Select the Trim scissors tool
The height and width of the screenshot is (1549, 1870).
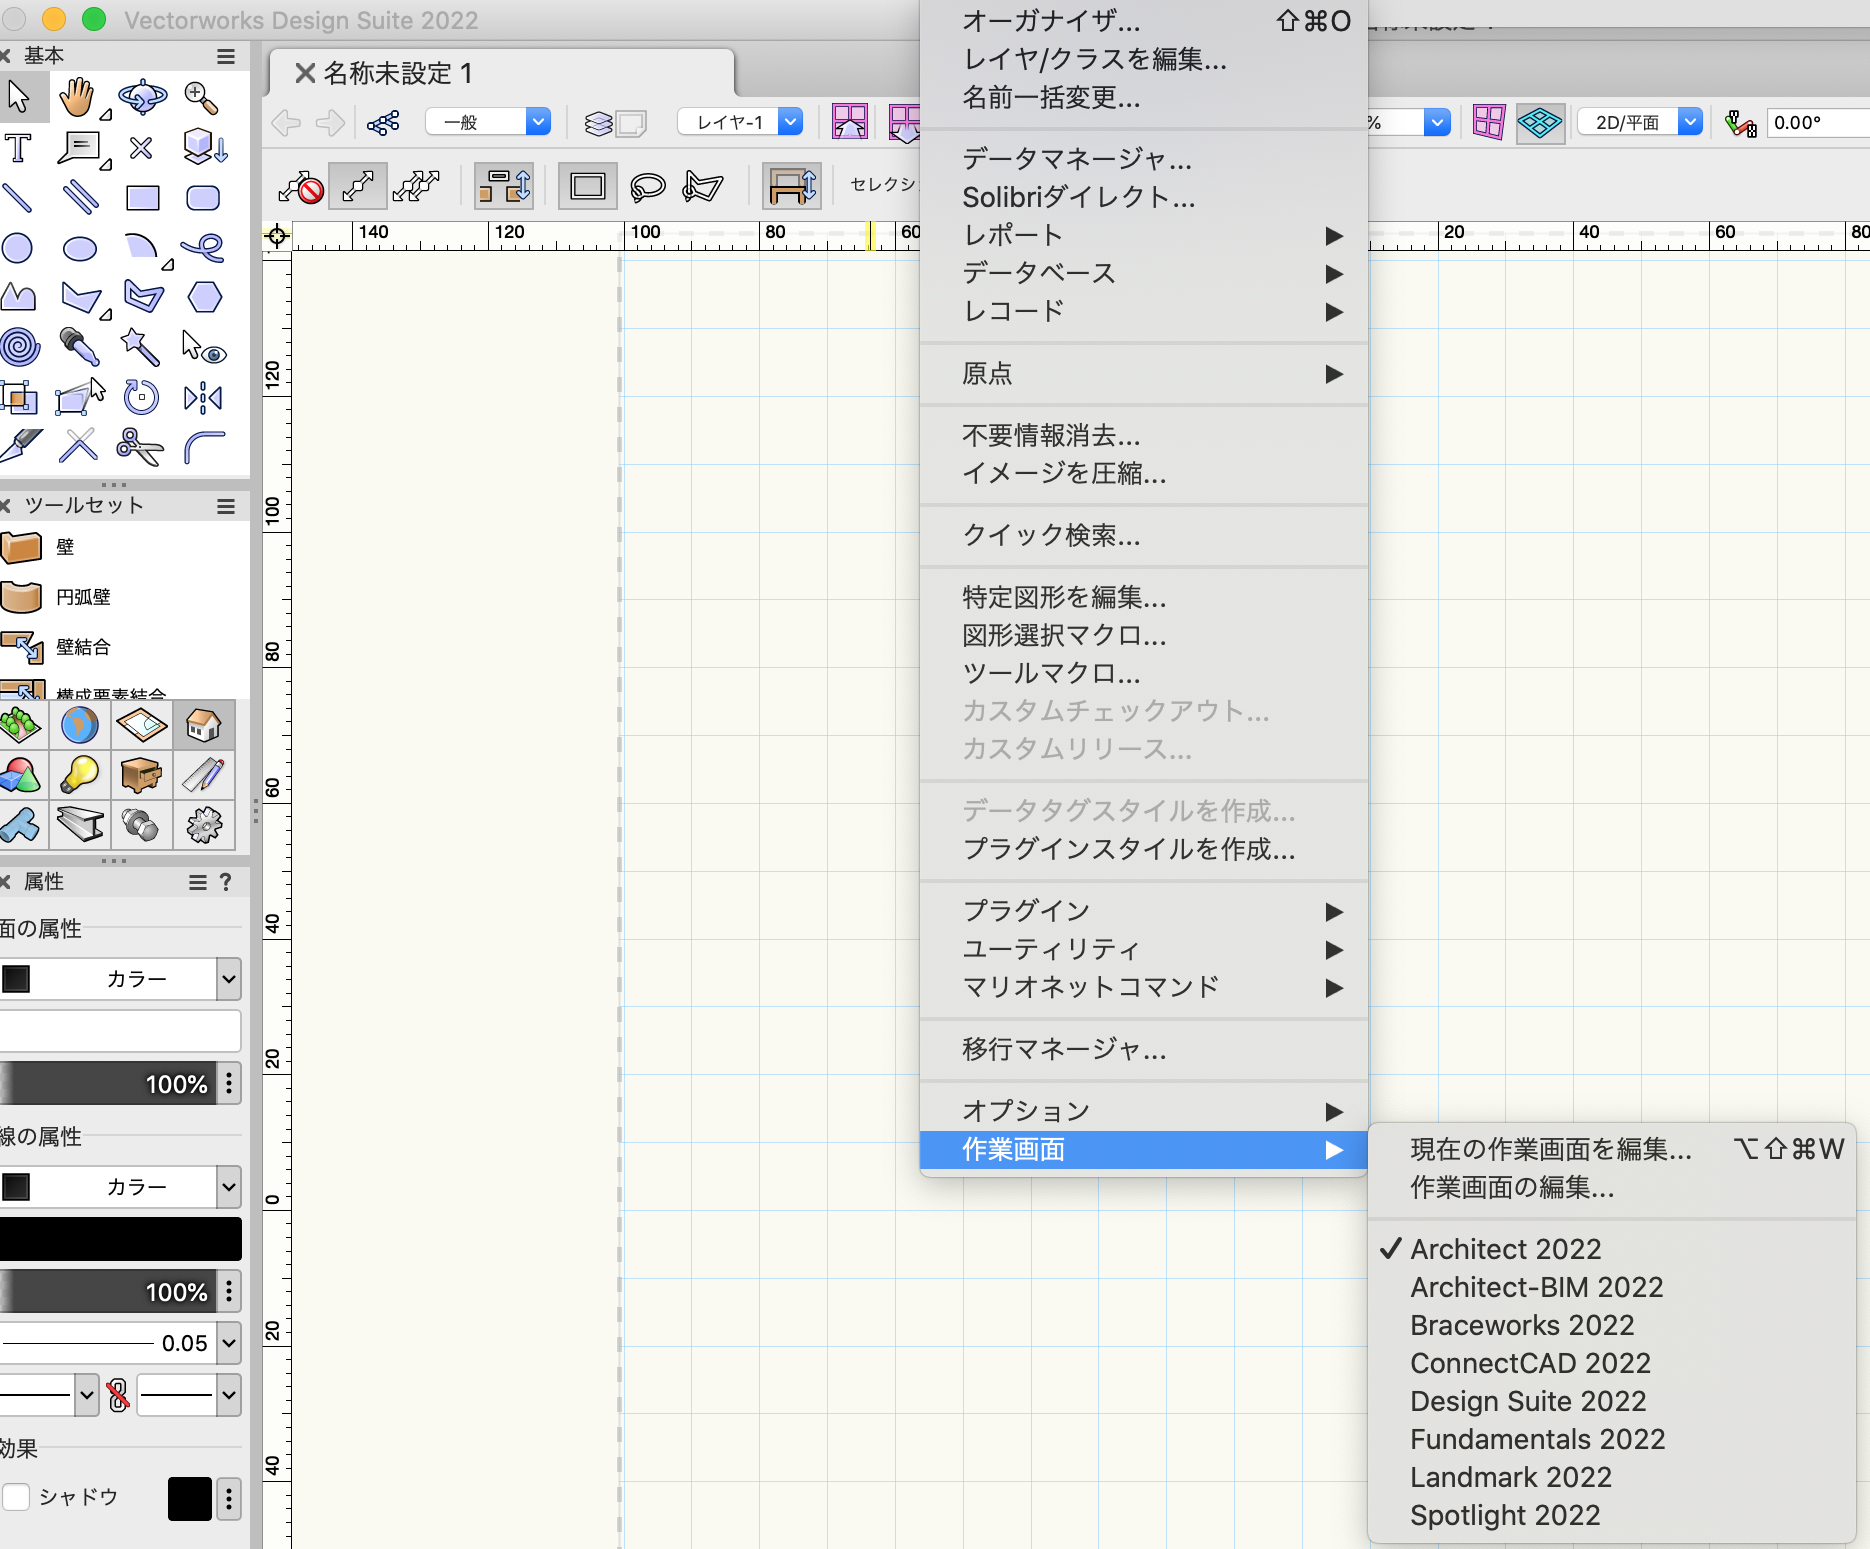[x=140, y=447]
